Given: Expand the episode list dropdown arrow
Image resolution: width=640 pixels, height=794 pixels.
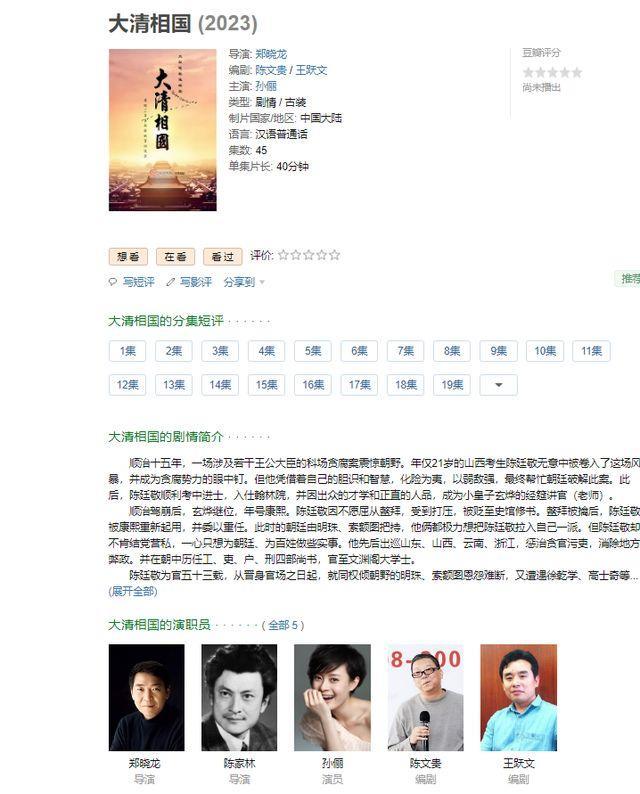Looking at the screenshot, I should pyautogui.click(x=499, y=385).
